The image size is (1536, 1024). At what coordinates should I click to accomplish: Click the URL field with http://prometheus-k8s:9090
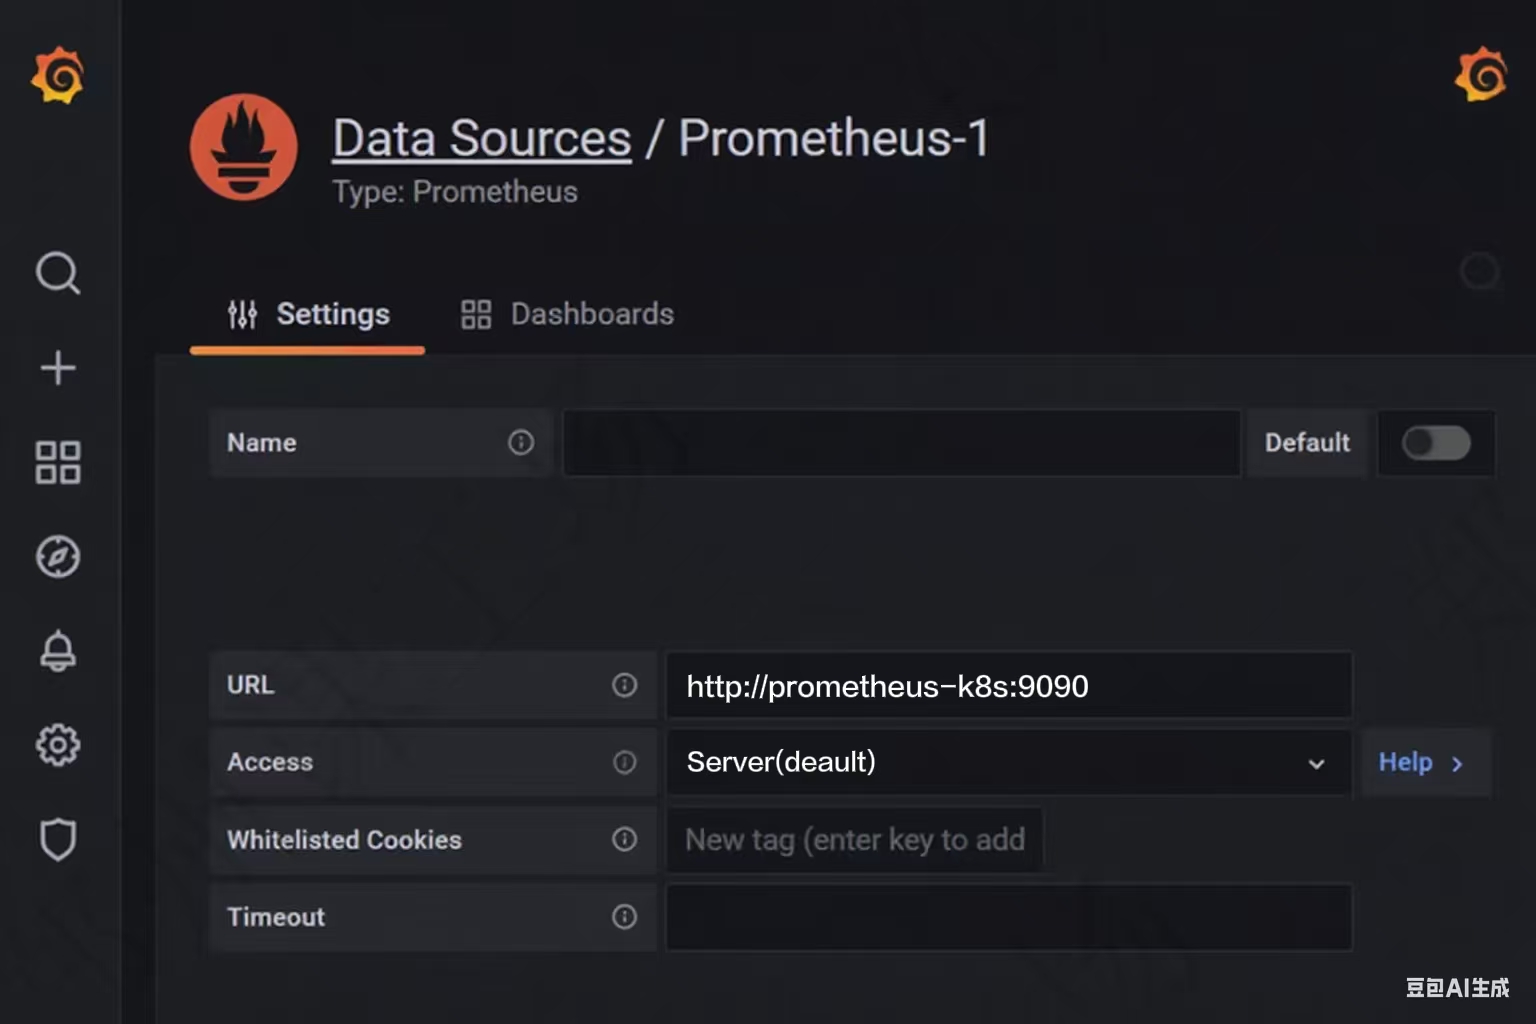pos(1009,685)
